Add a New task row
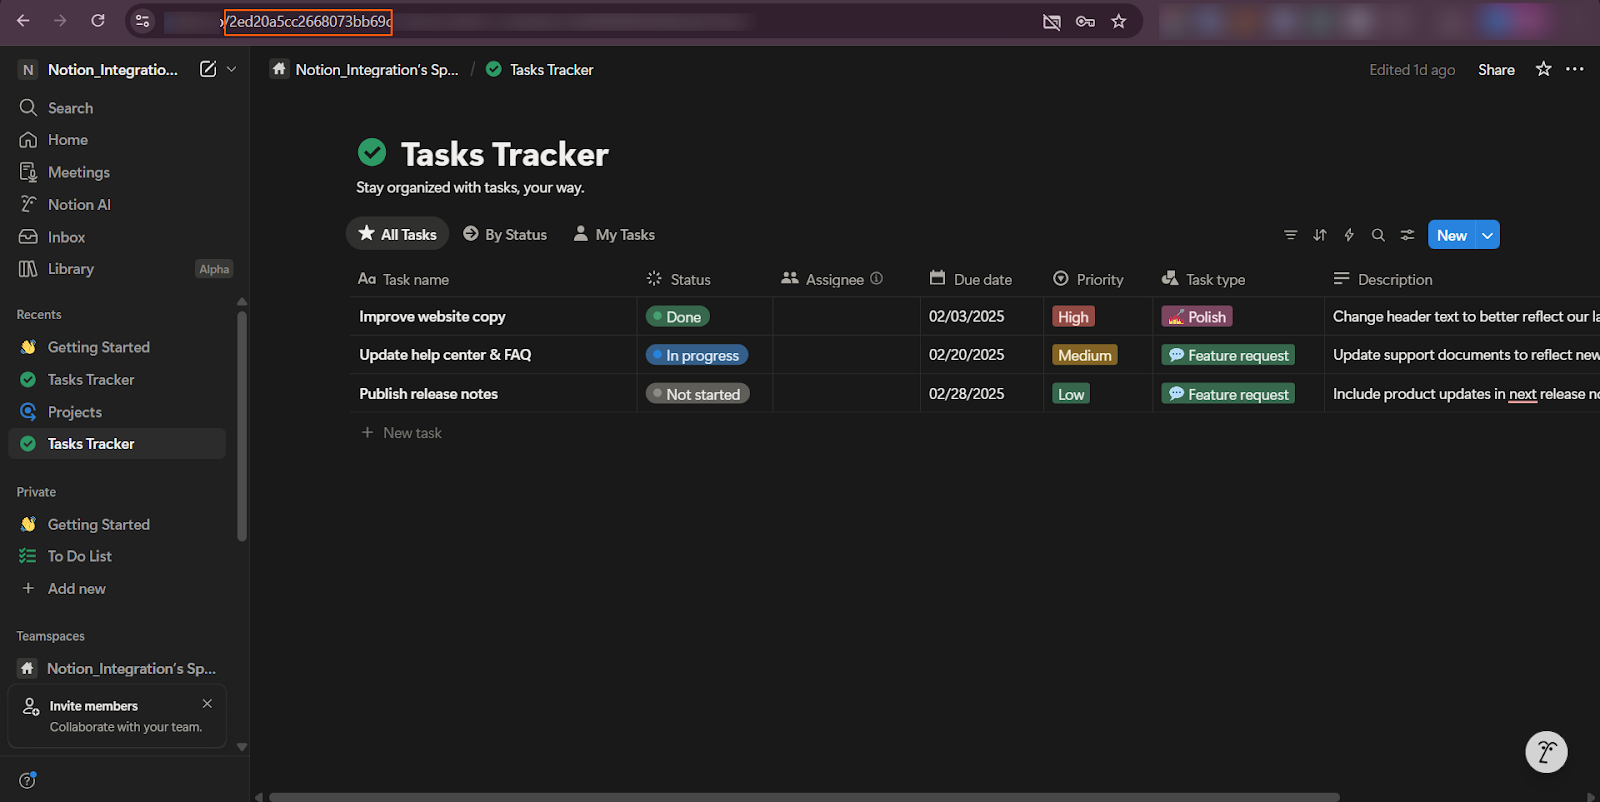This screenshot has height=802, width=1600. point(402,433)
